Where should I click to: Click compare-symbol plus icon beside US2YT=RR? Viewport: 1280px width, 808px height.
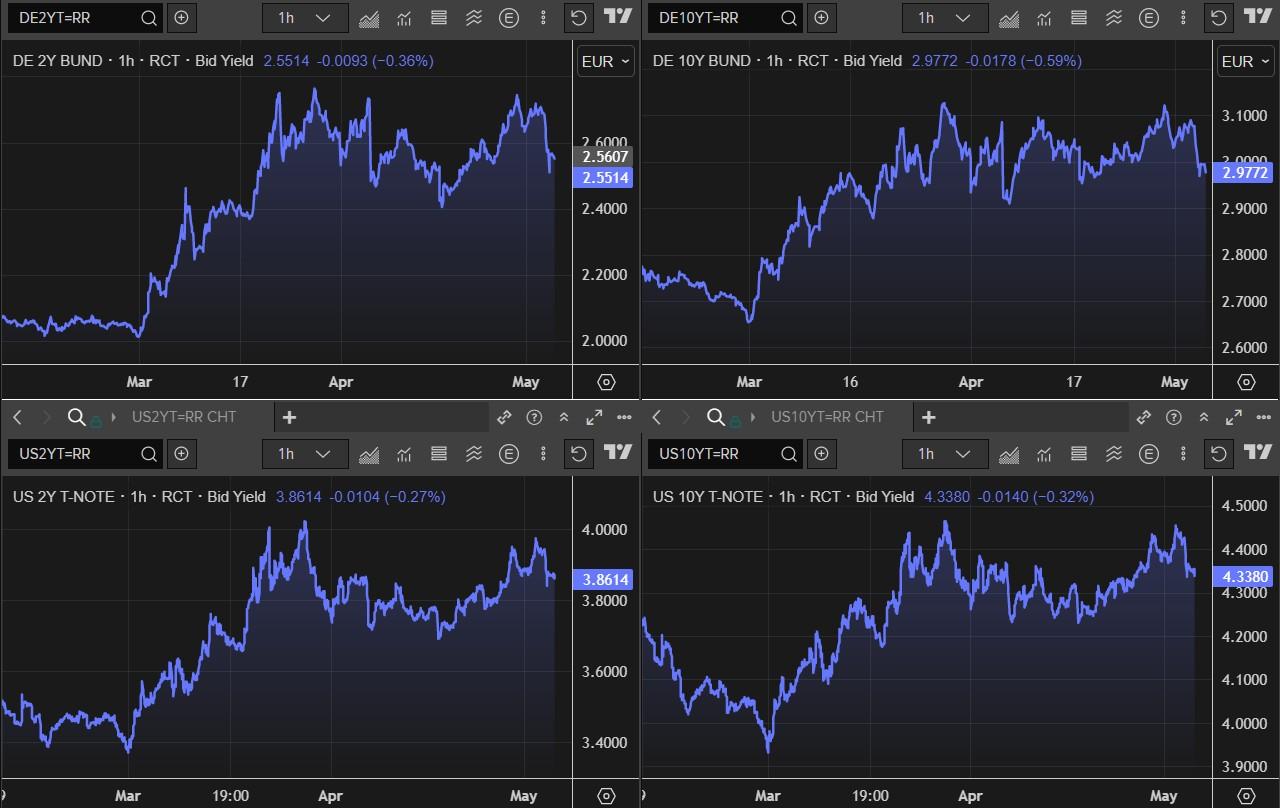[181, 454]
